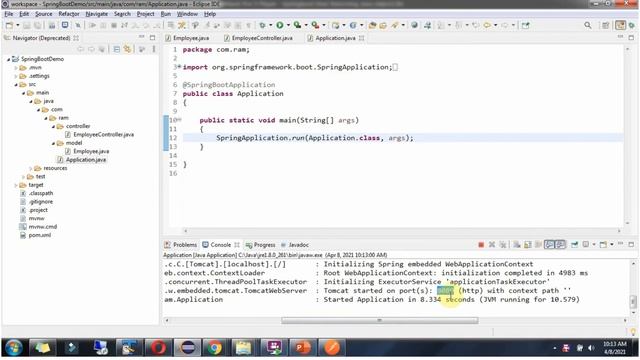The width and height of the screenshot is (640, 360).
Task: Click the Coverage run toolbar icon
Action: click(297, 25)
